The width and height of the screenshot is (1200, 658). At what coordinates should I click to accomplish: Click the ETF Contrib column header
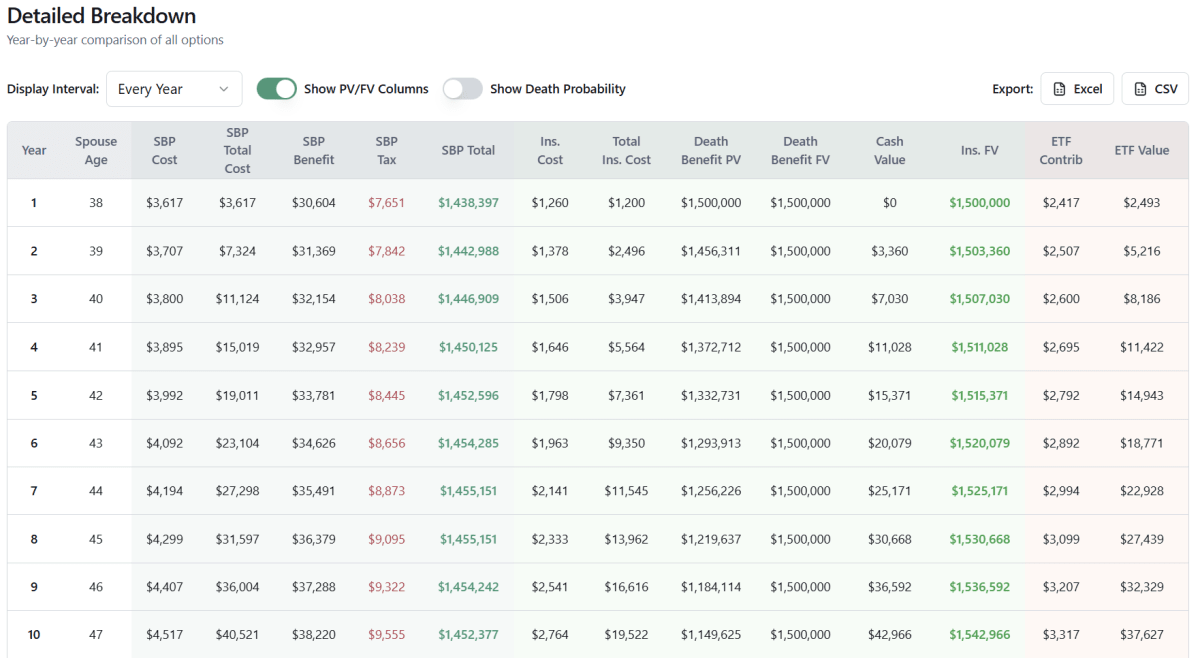click(x=1061, y=150)
